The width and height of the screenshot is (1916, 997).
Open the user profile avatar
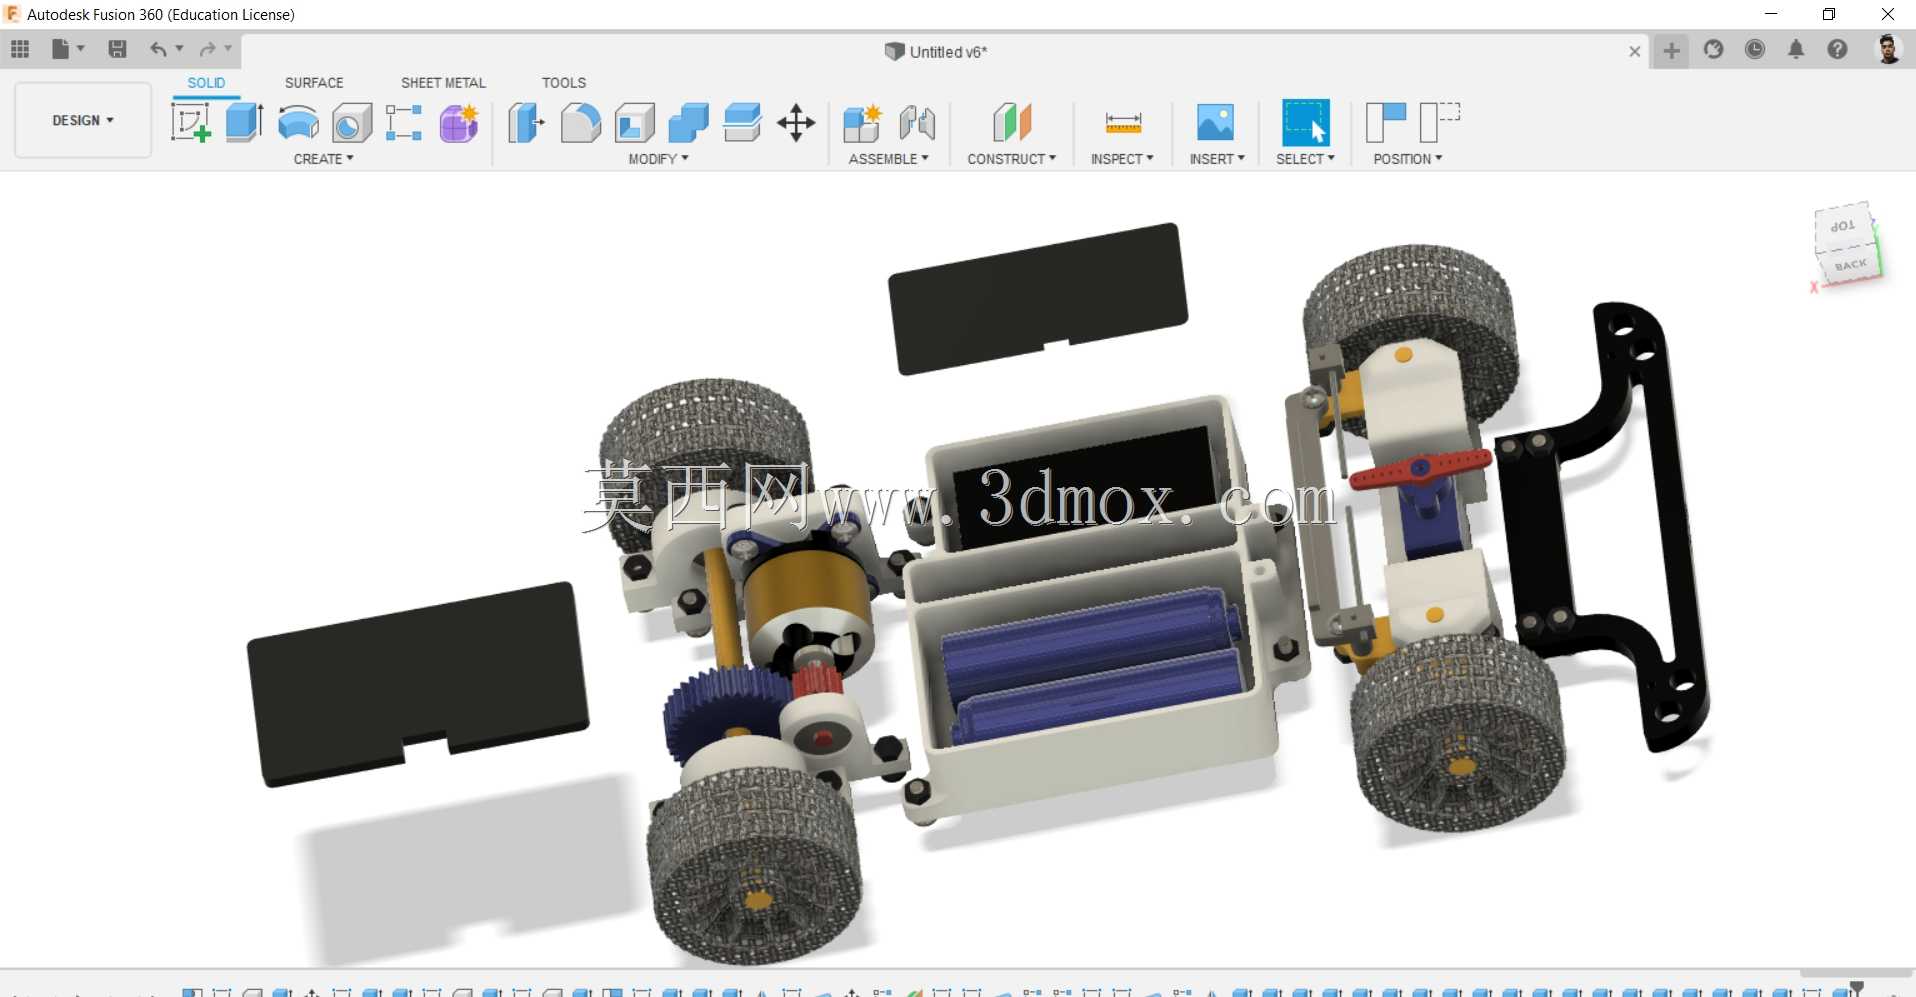(x=1888, y=49)
